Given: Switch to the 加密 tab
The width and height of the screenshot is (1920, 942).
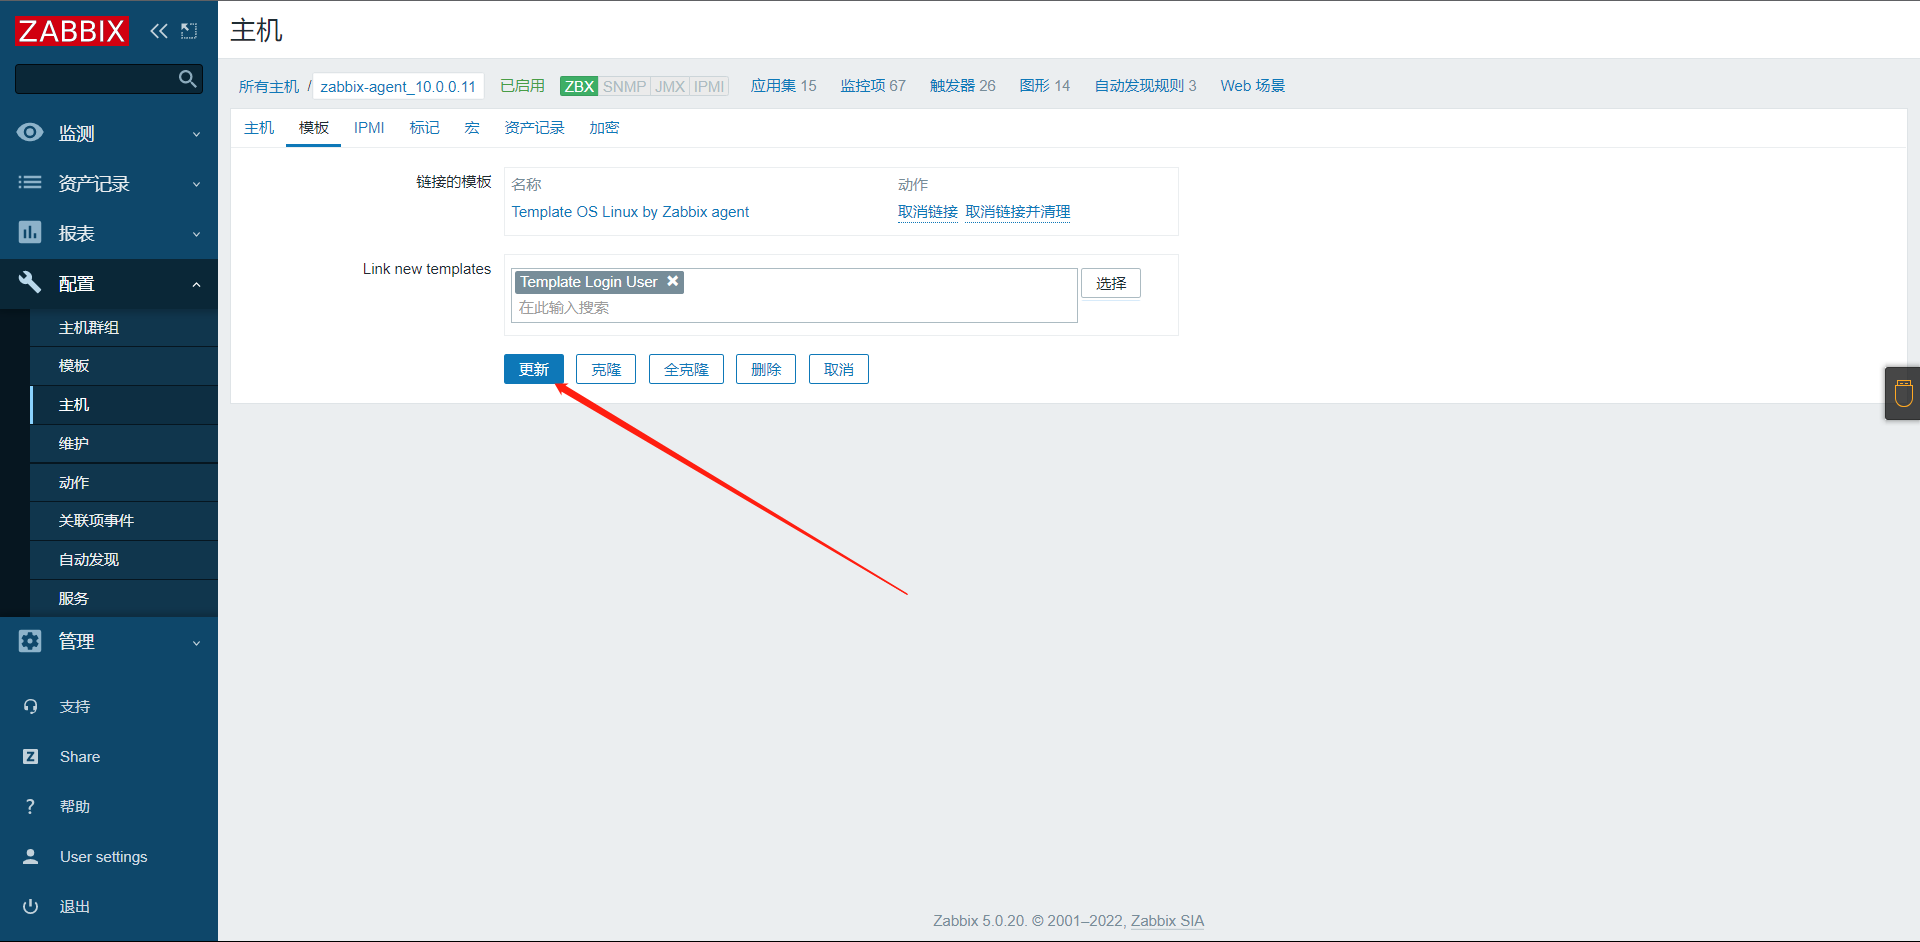Looking at the screenshot, I should click(x=604, y=128).
